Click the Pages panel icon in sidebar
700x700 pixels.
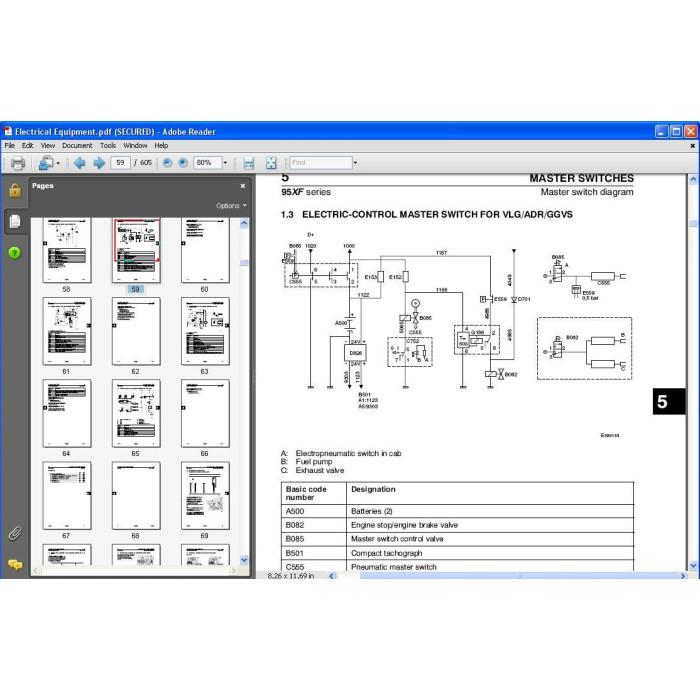tap(15, 221)
